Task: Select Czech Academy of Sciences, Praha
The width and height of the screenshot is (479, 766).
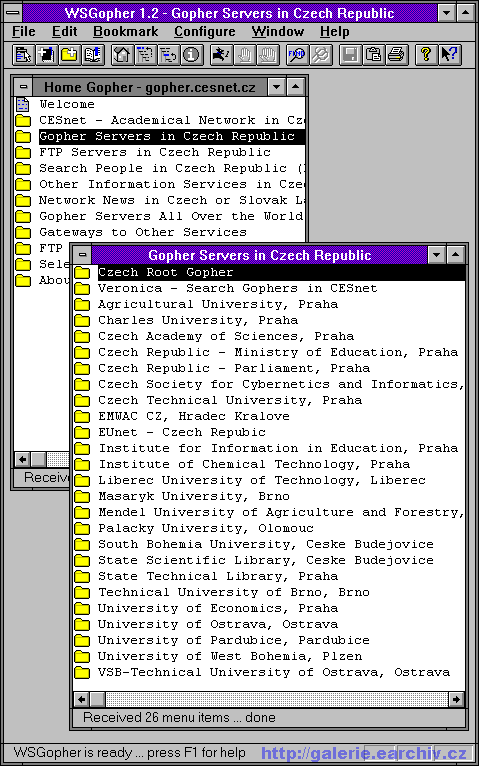Action: pos(226,337)
